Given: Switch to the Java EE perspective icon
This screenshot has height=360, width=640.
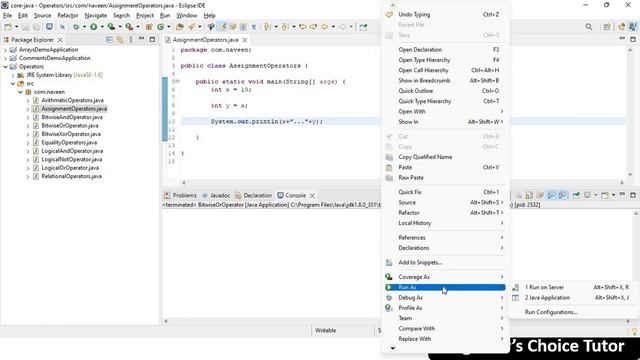Looking at the screenshot, I should coord(622,27).
